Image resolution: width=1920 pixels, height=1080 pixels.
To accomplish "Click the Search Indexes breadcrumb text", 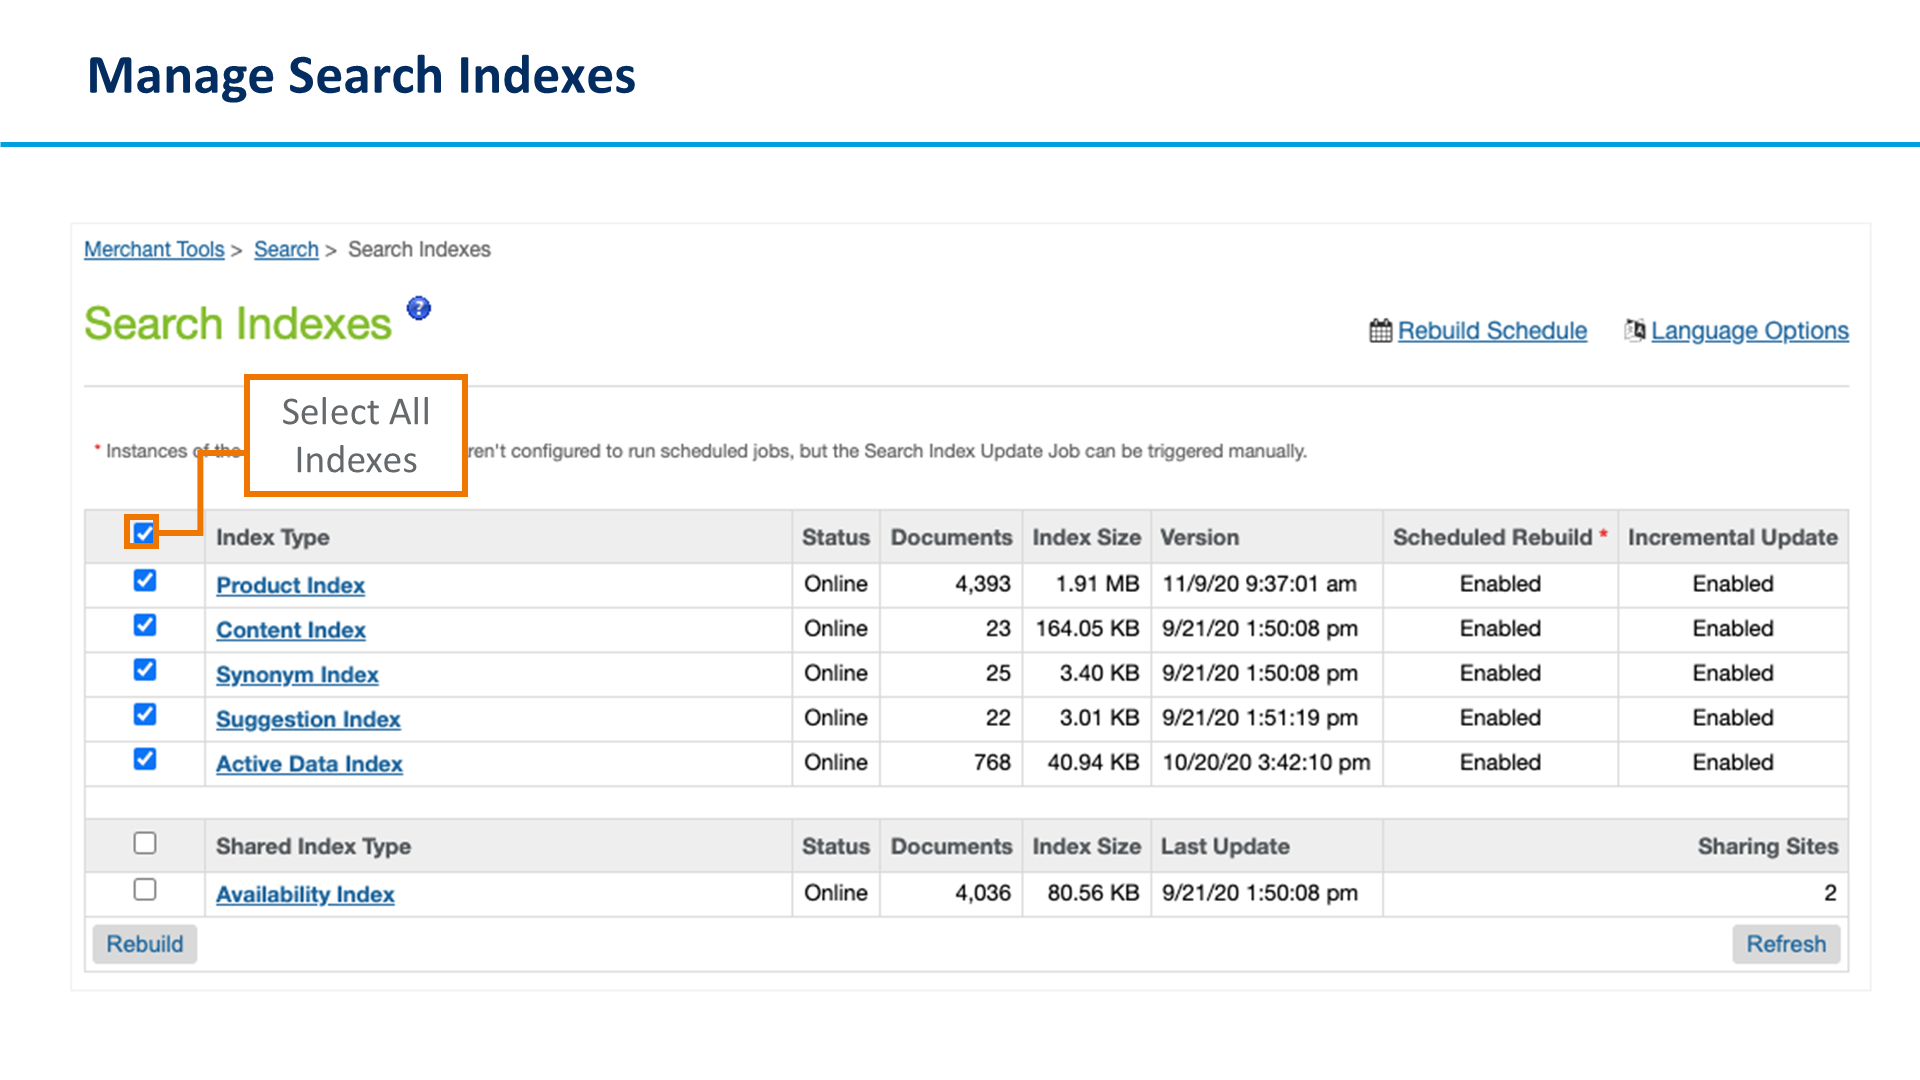I will coord(419,249).
